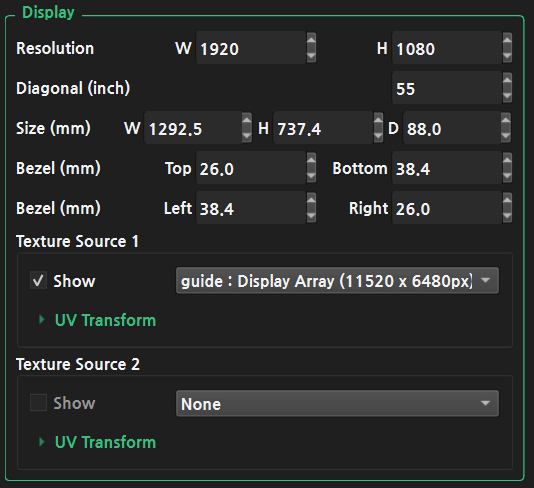Increase Diagonal inch value with up arrow
This screenshot has height=488, width=534.
[x=507, y=80]
